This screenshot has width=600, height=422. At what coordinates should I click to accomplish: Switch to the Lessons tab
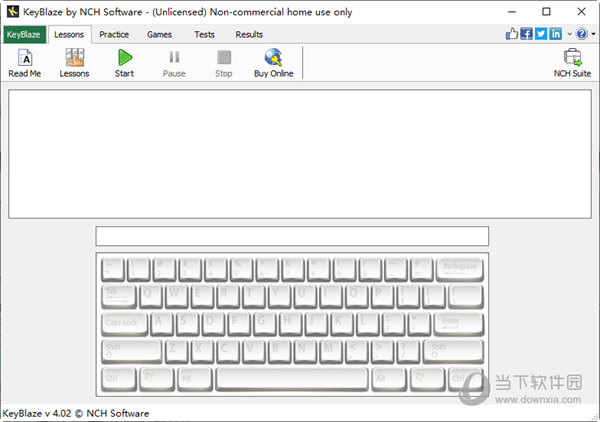point(69,34)
